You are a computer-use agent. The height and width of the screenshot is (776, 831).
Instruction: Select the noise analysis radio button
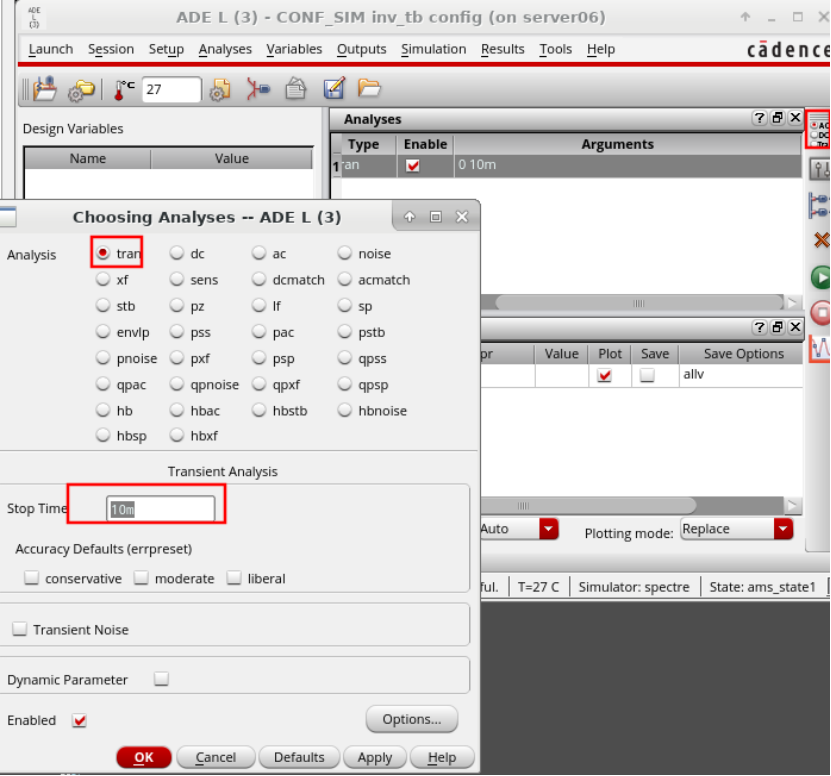pos(345,254)
